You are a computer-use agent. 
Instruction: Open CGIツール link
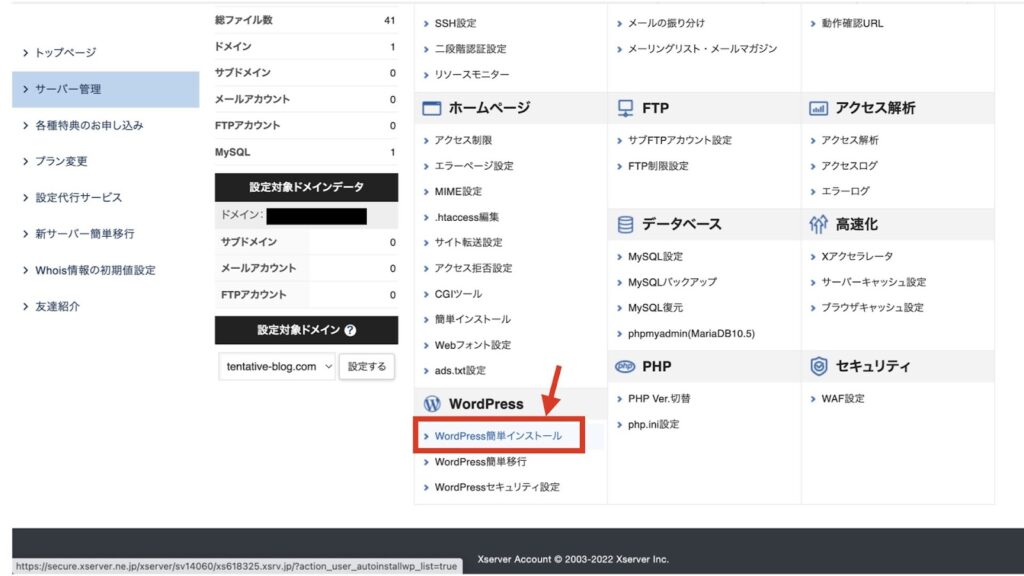point(458,294)
